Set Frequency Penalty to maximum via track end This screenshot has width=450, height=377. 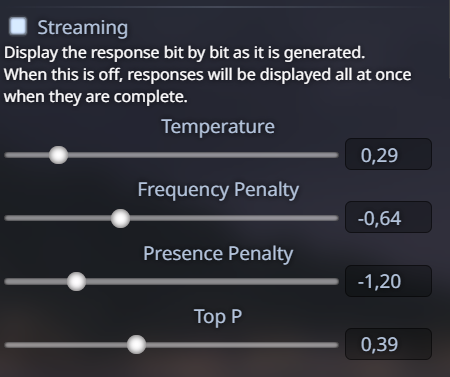coord(337,218)
